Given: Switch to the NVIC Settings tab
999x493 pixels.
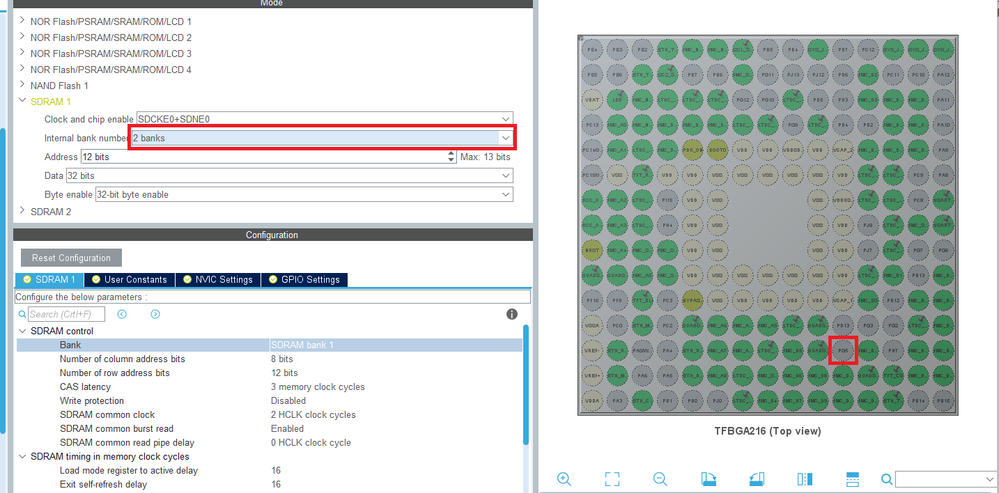Looking at the screenshot, I should (218, 280).
